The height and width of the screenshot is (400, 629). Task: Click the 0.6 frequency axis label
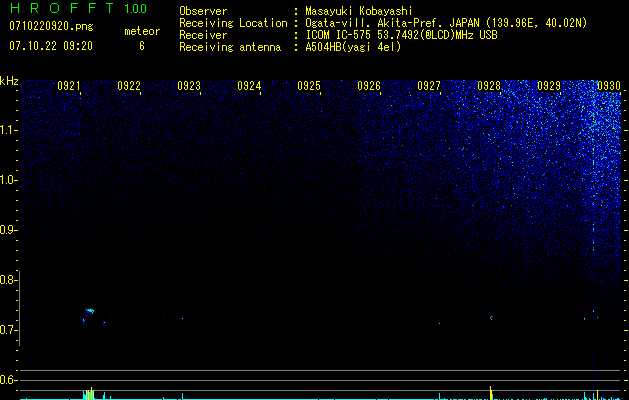[x=7, y=380]
